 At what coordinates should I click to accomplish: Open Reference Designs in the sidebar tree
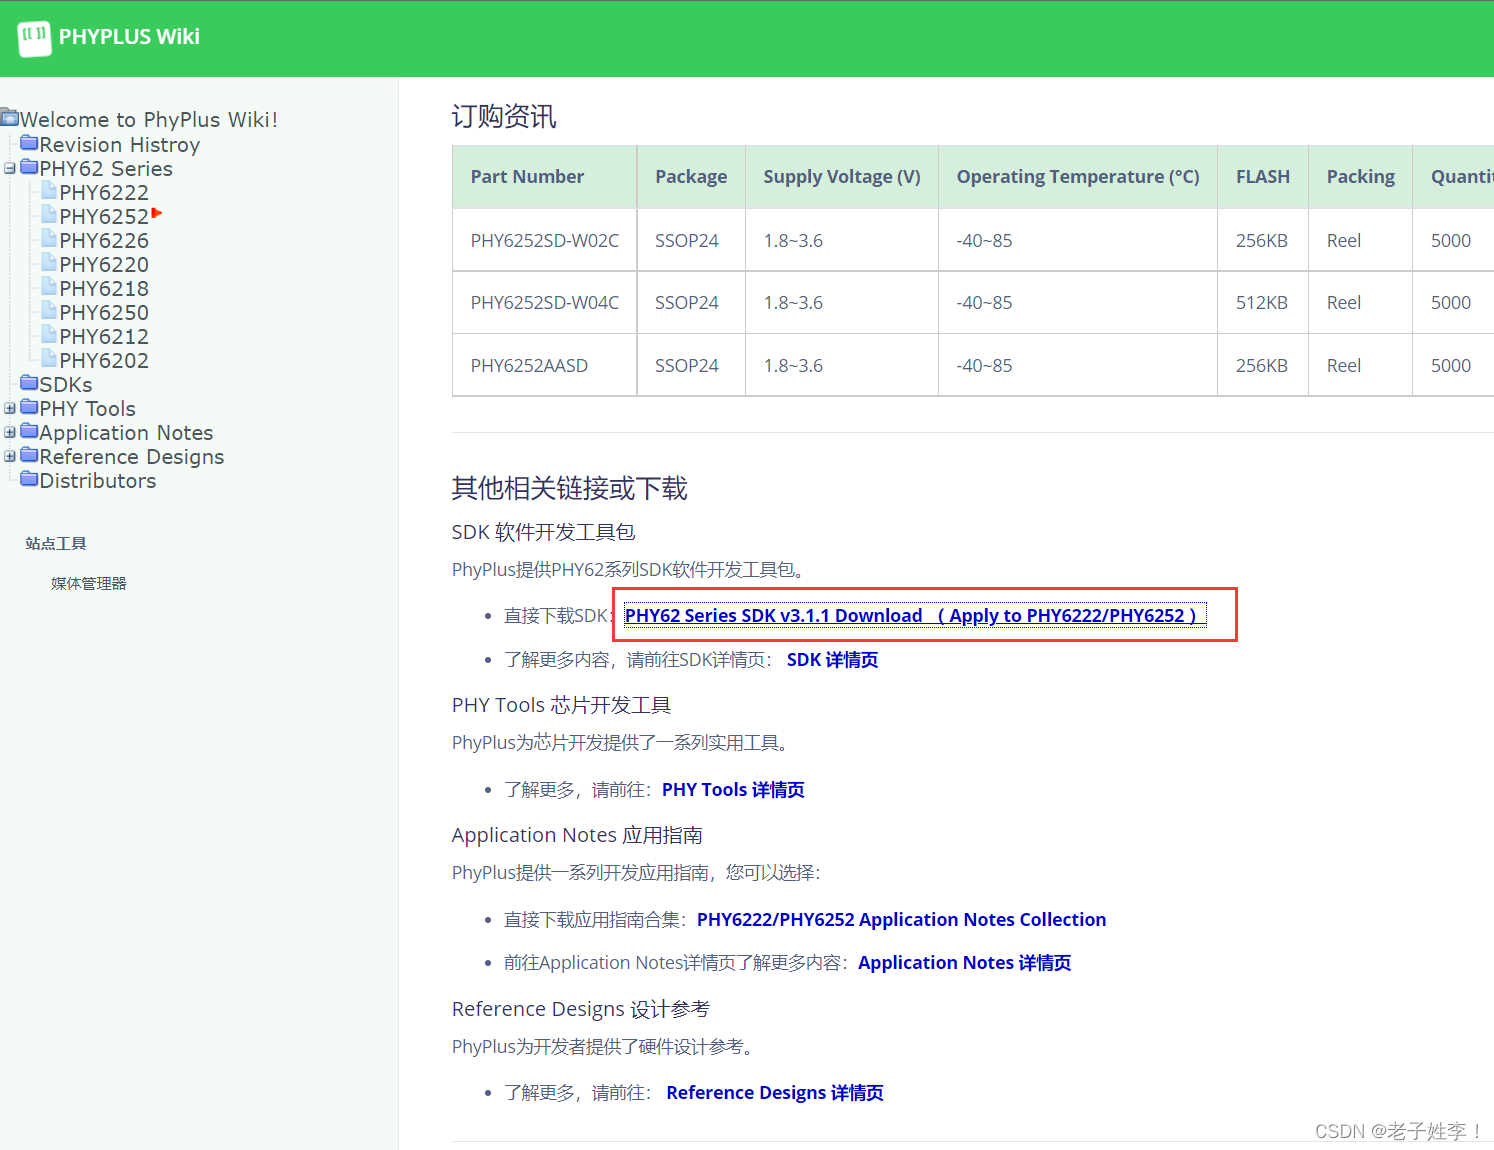(x=132, y=457)
